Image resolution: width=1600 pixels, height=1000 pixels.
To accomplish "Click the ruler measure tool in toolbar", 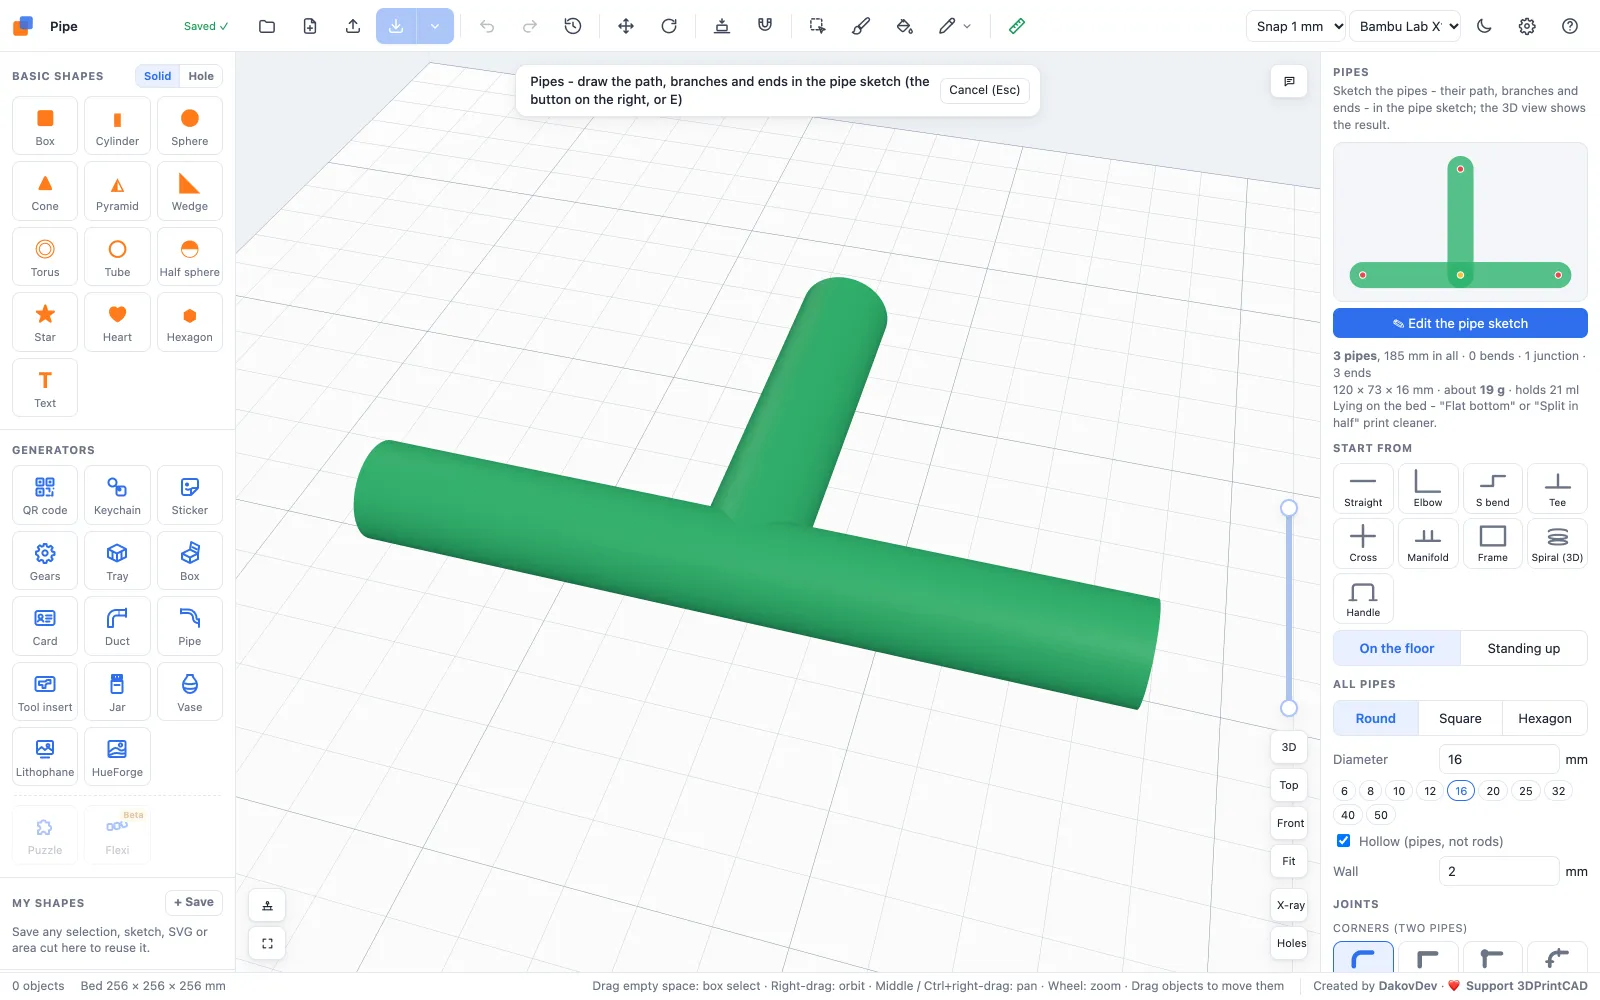I will pos(1016,26).
